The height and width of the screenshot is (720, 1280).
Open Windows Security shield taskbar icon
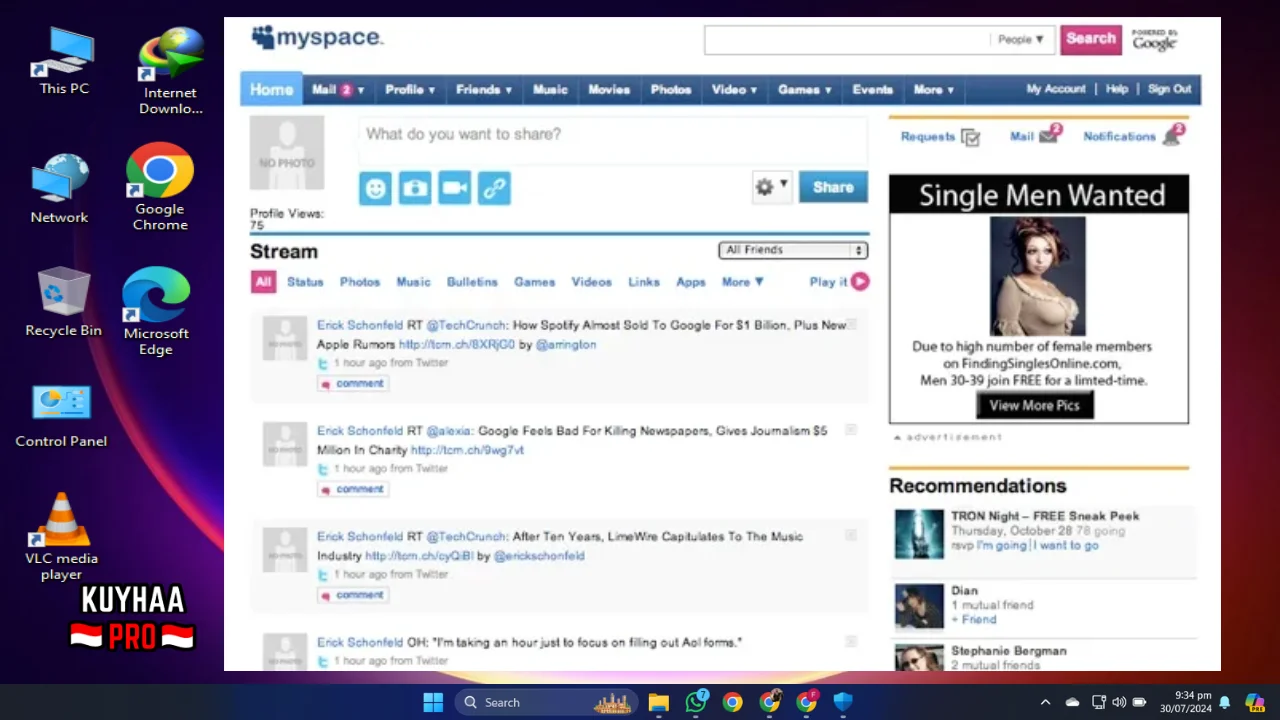point(843,702)
